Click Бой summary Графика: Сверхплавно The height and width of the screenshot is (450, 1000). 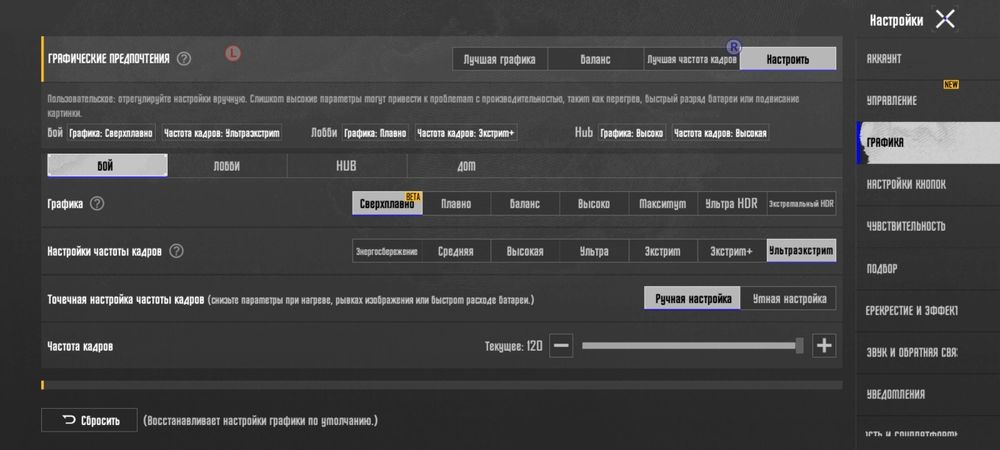tap(111, 133)
